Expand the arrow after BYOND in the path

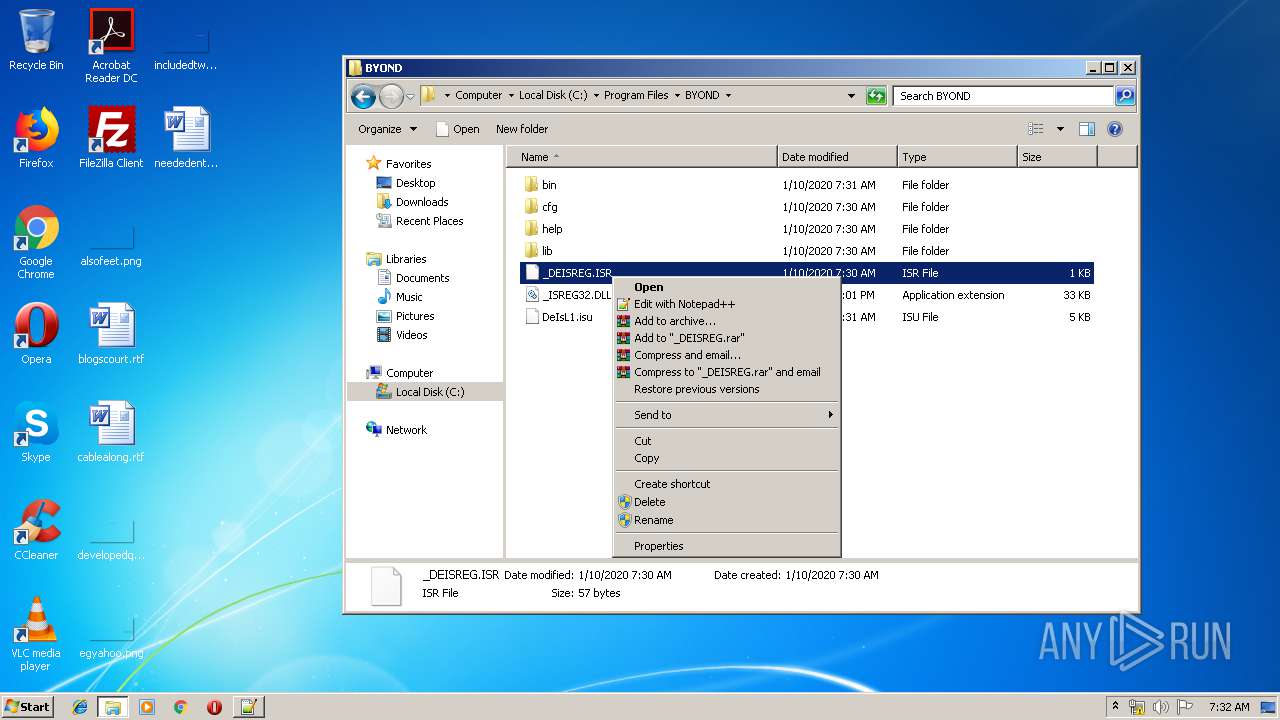click(x=728, y=96)
